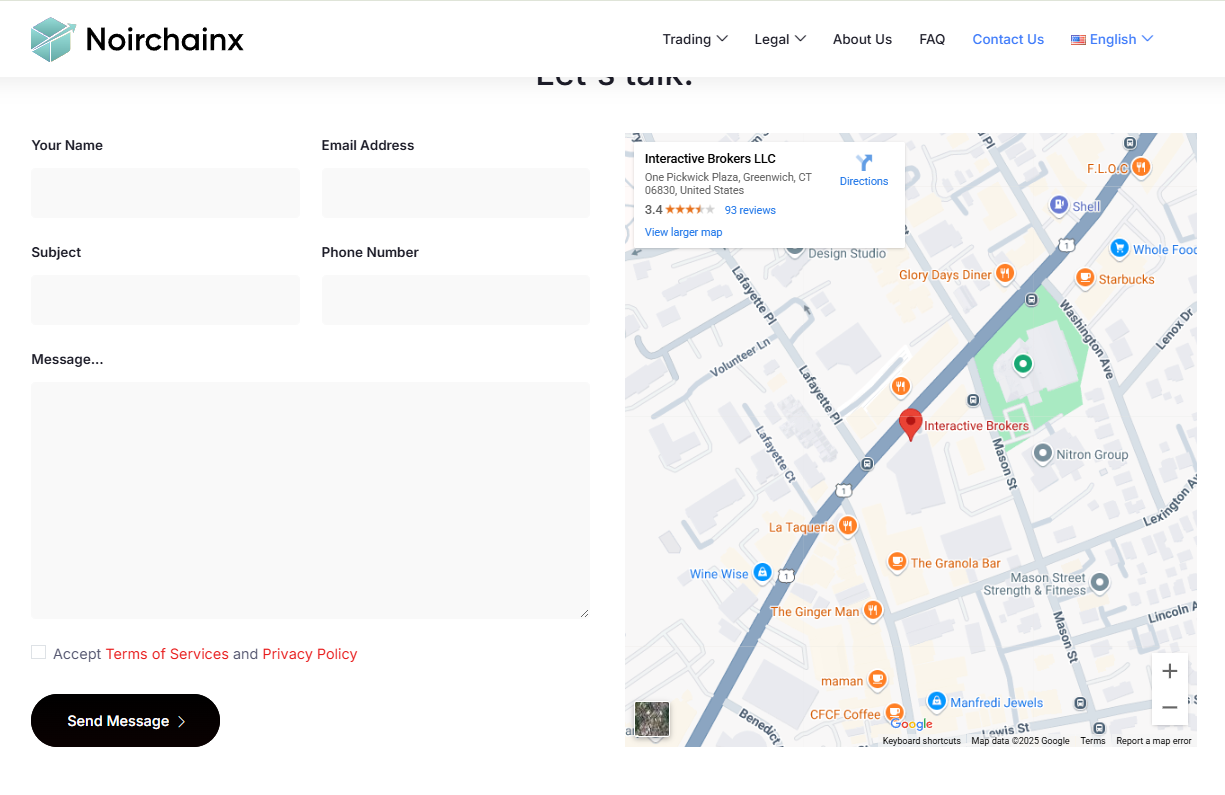1225x795 pixels.
Task: Click the Starbucks coffee marker icon
Action: [x=1085, y=279]
